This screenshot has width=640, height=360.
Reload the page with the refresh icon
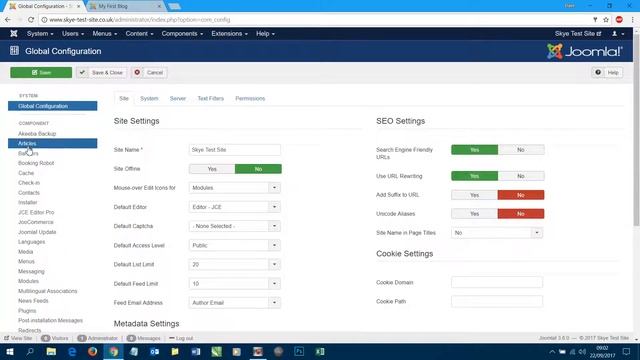31,20
